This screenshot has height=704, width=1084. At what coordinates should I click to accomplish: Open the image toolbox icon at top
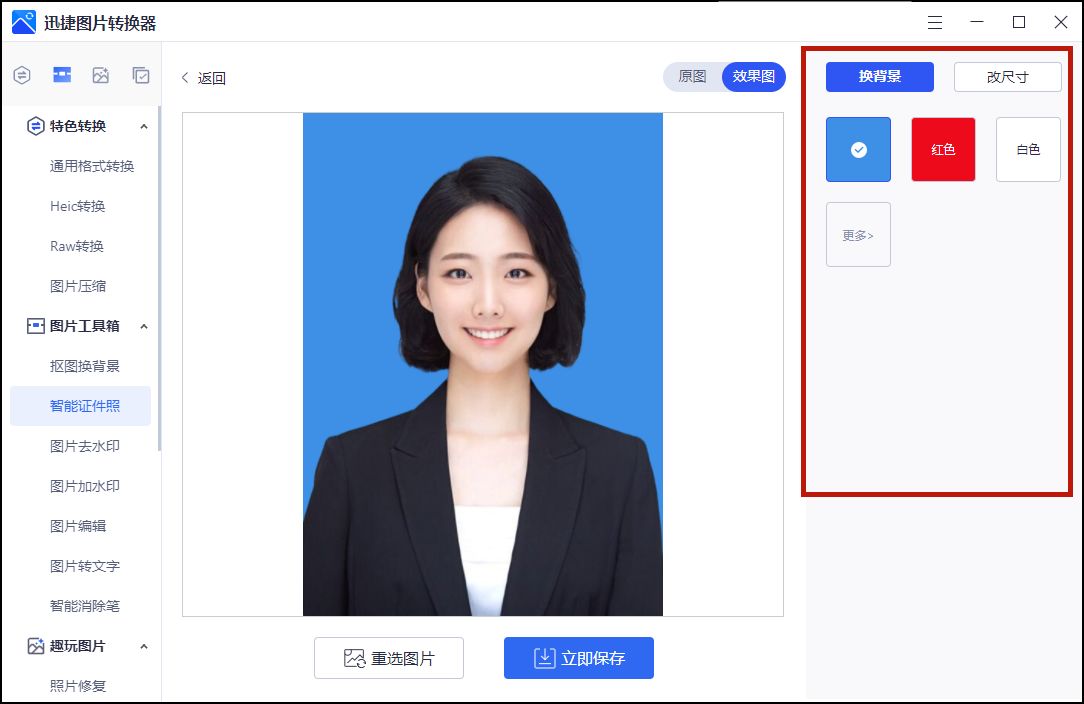tap(61, 74)
